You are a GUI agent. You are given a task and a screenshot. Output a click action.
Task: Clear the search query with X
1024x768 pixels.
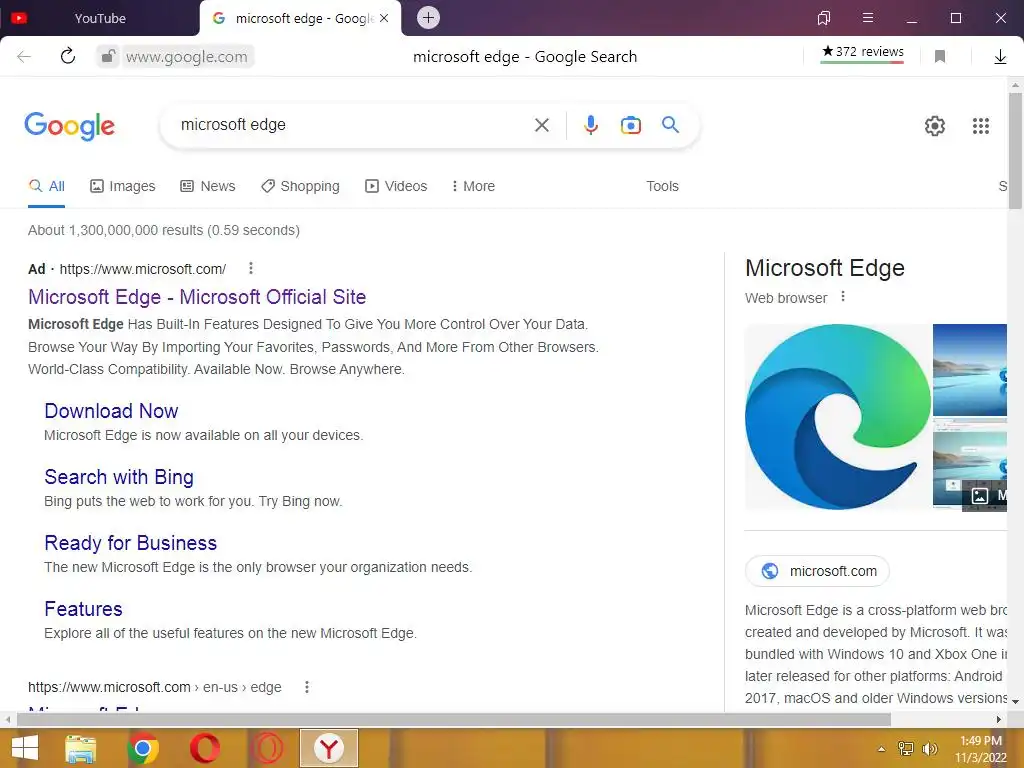[542, 125]
